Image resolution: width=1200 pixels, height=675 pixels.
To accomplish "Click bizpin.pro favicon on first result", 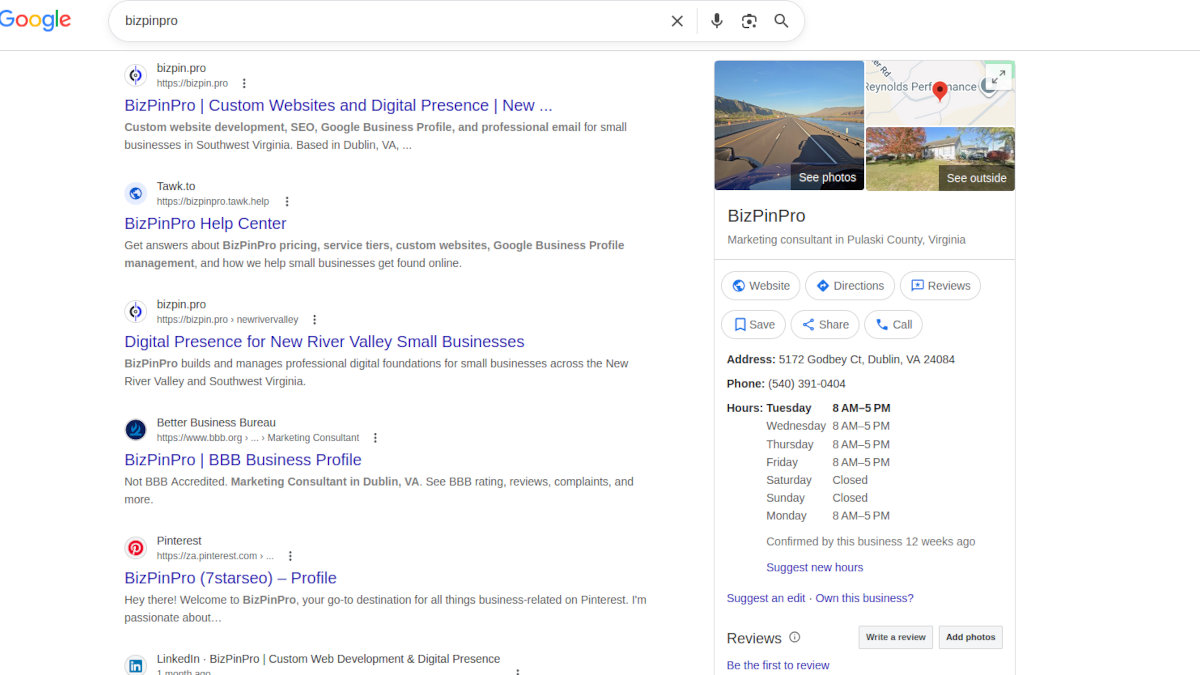I will (x=136, y=75).
